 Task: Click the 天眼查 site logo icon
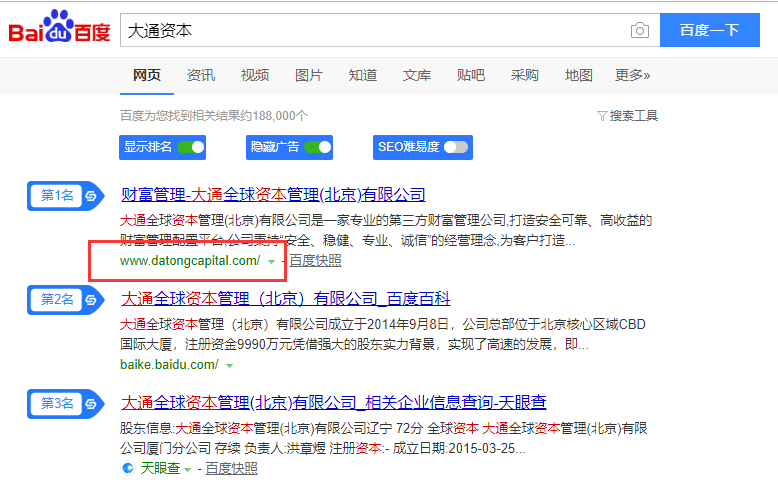coord(128,468)
